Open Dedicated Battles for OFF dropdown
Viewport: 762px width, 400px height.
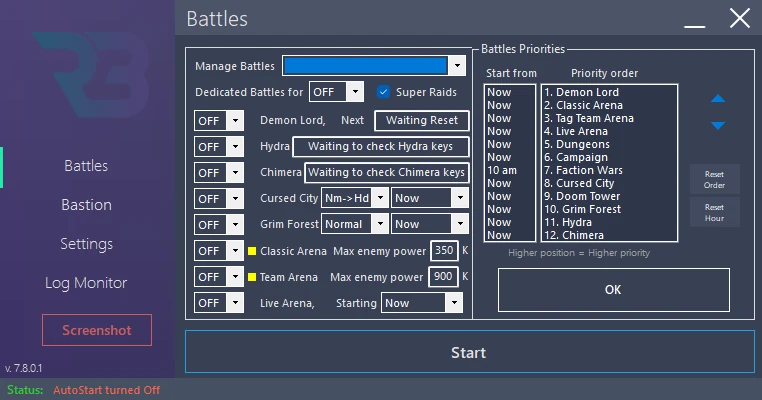pyautogui.click(x=336, y=92)
